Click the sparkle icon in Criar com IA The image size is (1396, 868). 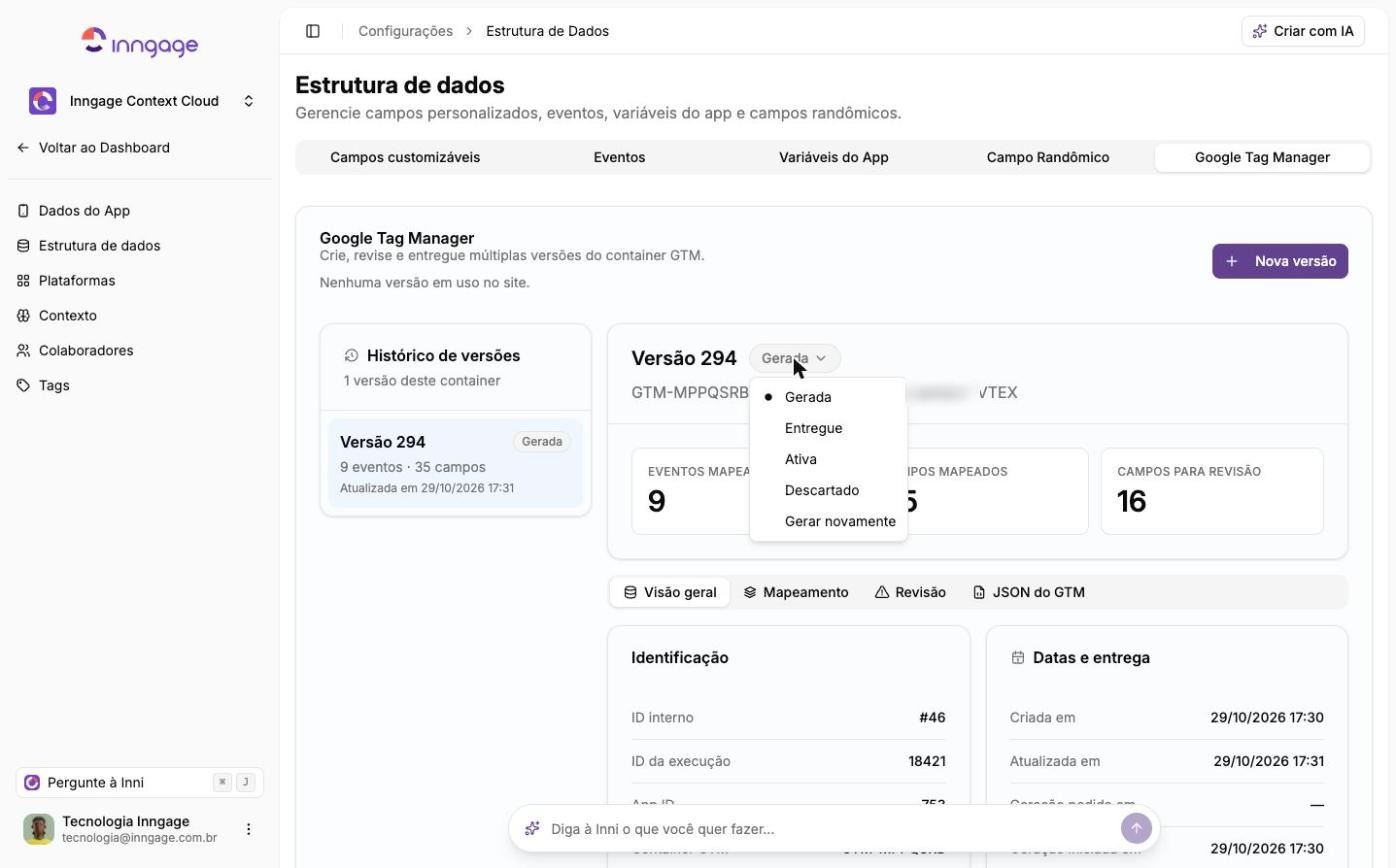(1260, 31)
